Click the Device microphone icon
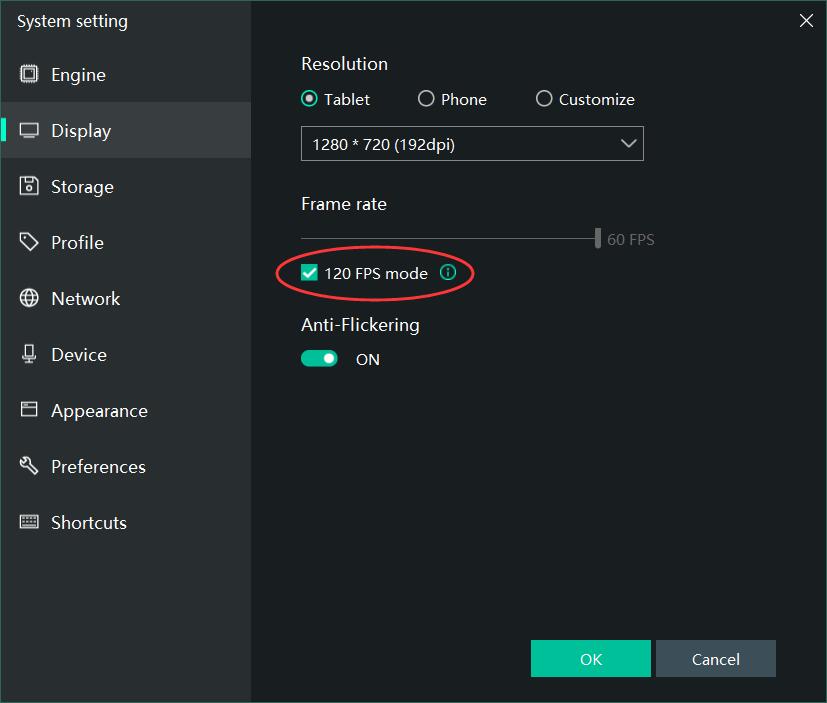This screenshot has width=827, height=703. (30, 355)
